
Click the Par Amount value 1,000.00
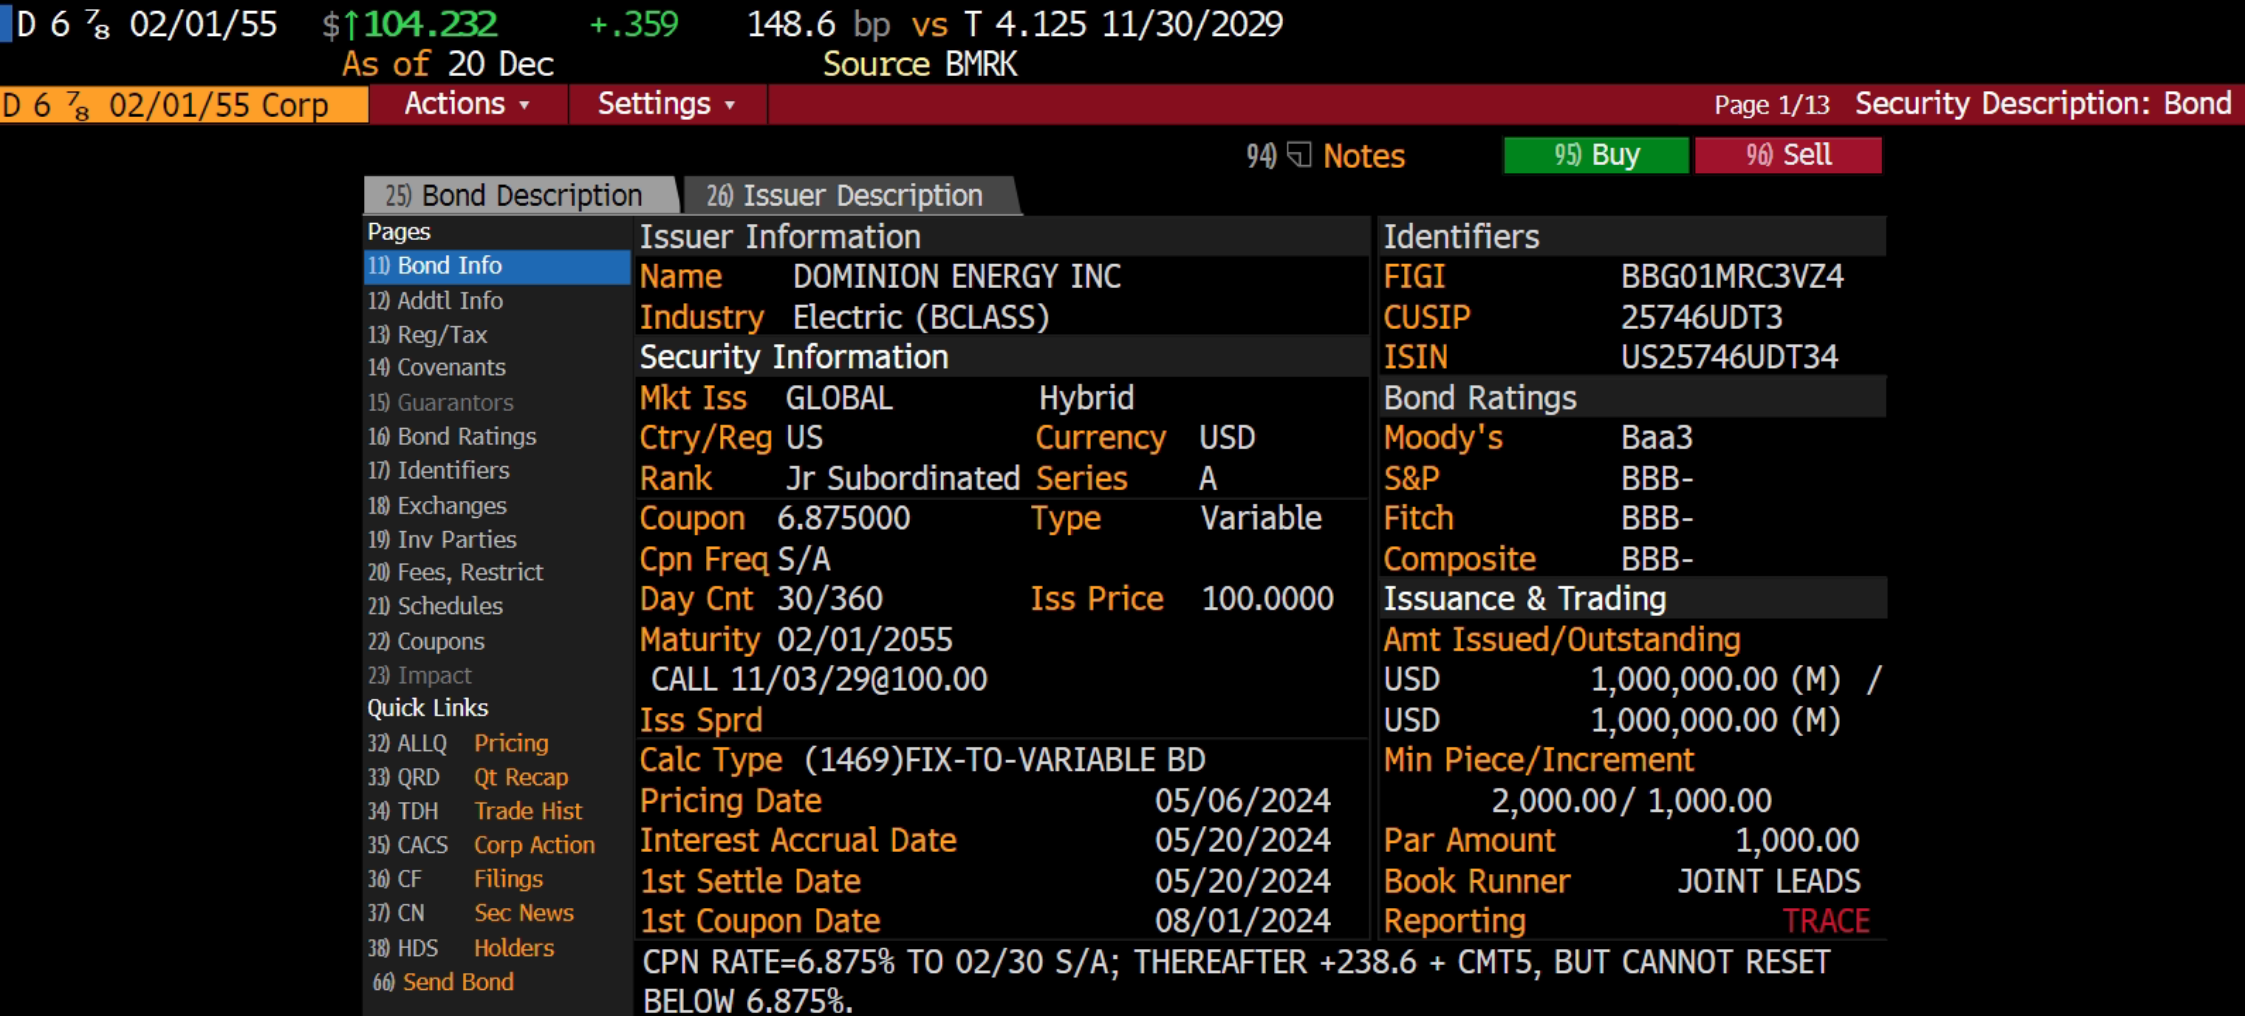coord(1797,841)
